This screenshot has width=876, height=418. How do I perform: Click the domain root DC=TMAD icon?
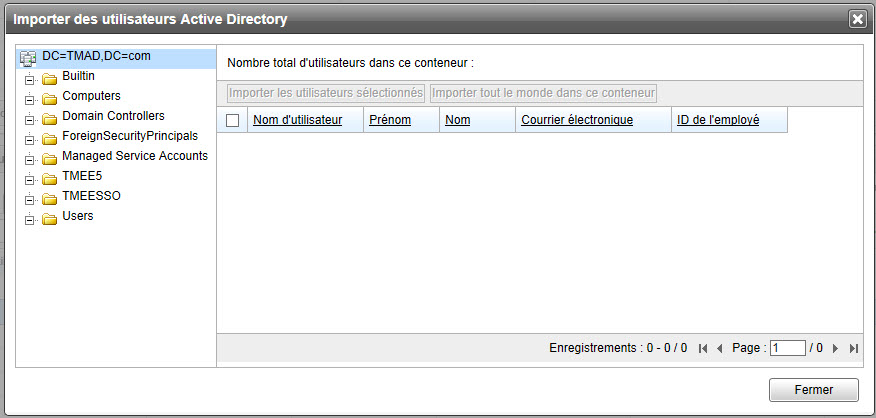coord(28,59)
